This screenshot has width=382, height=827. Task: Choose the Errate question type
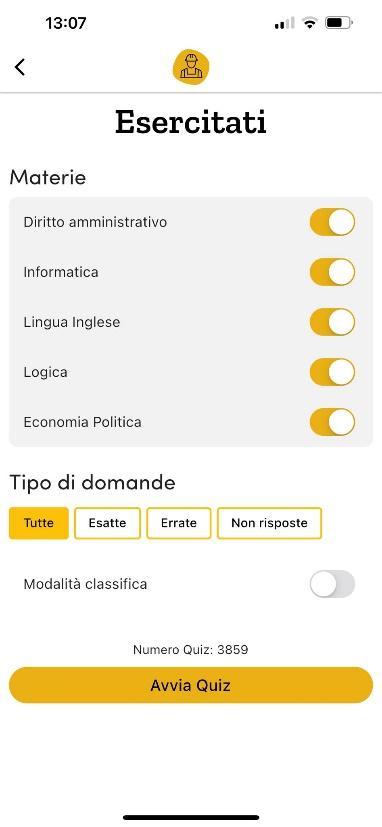[x=179, y=523]
